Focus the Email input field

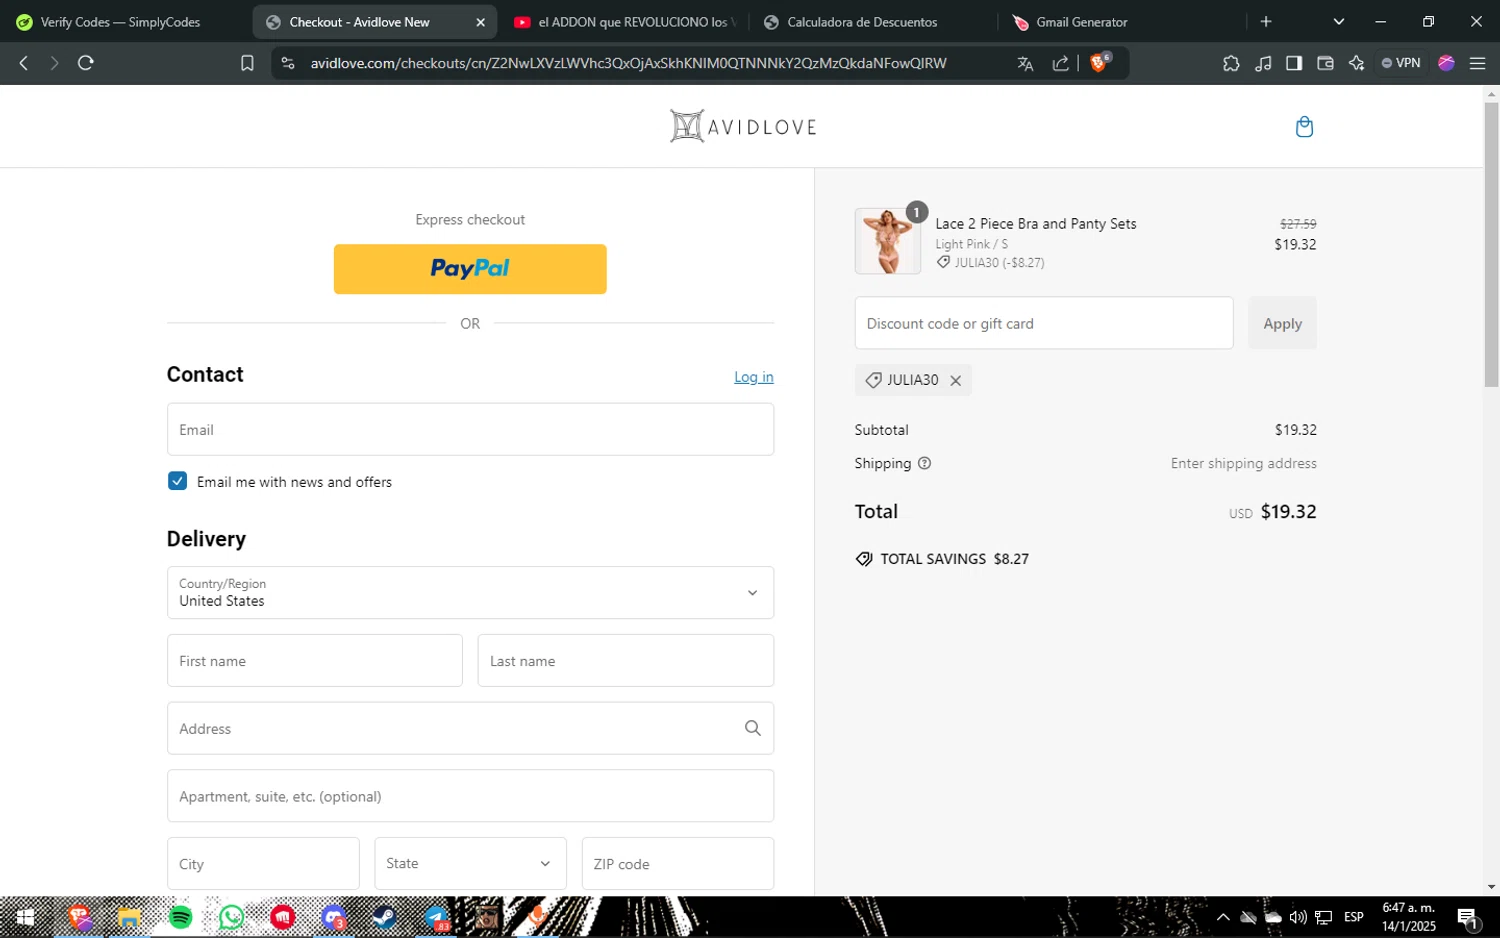click(x=470, y=429)
